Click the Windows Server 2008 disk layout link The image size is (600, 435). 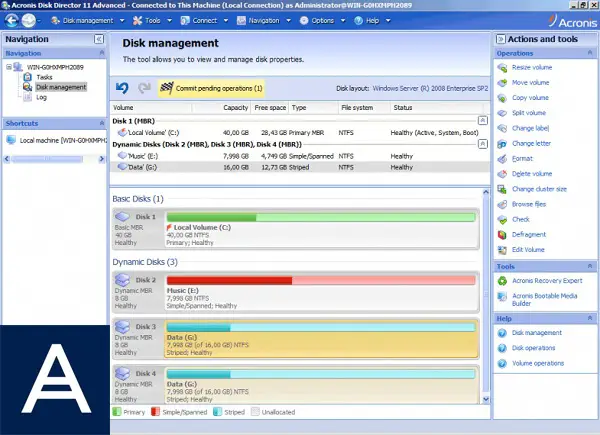(x=430, y=88)
